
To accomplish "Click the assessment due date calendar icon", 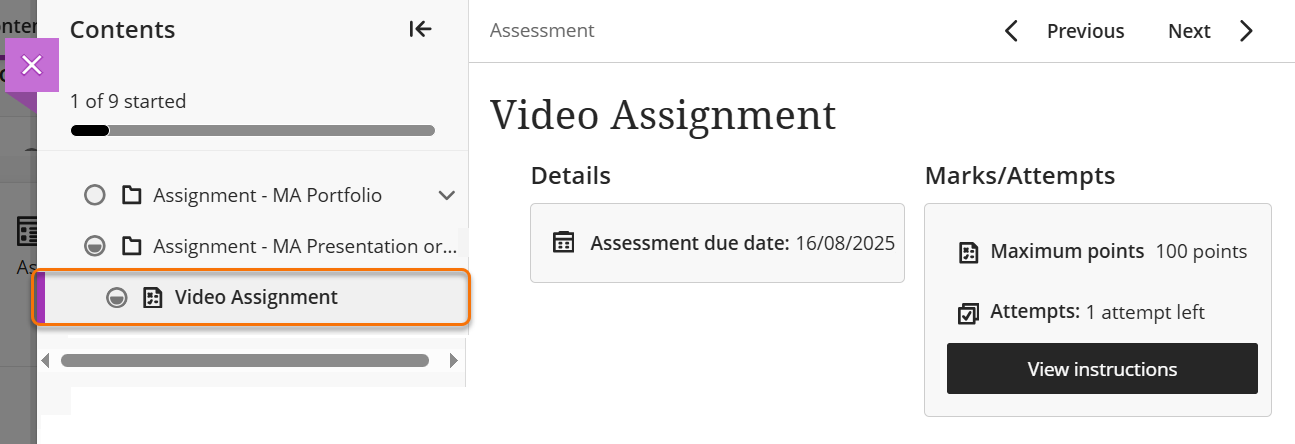I will click(x=564, y=243).
